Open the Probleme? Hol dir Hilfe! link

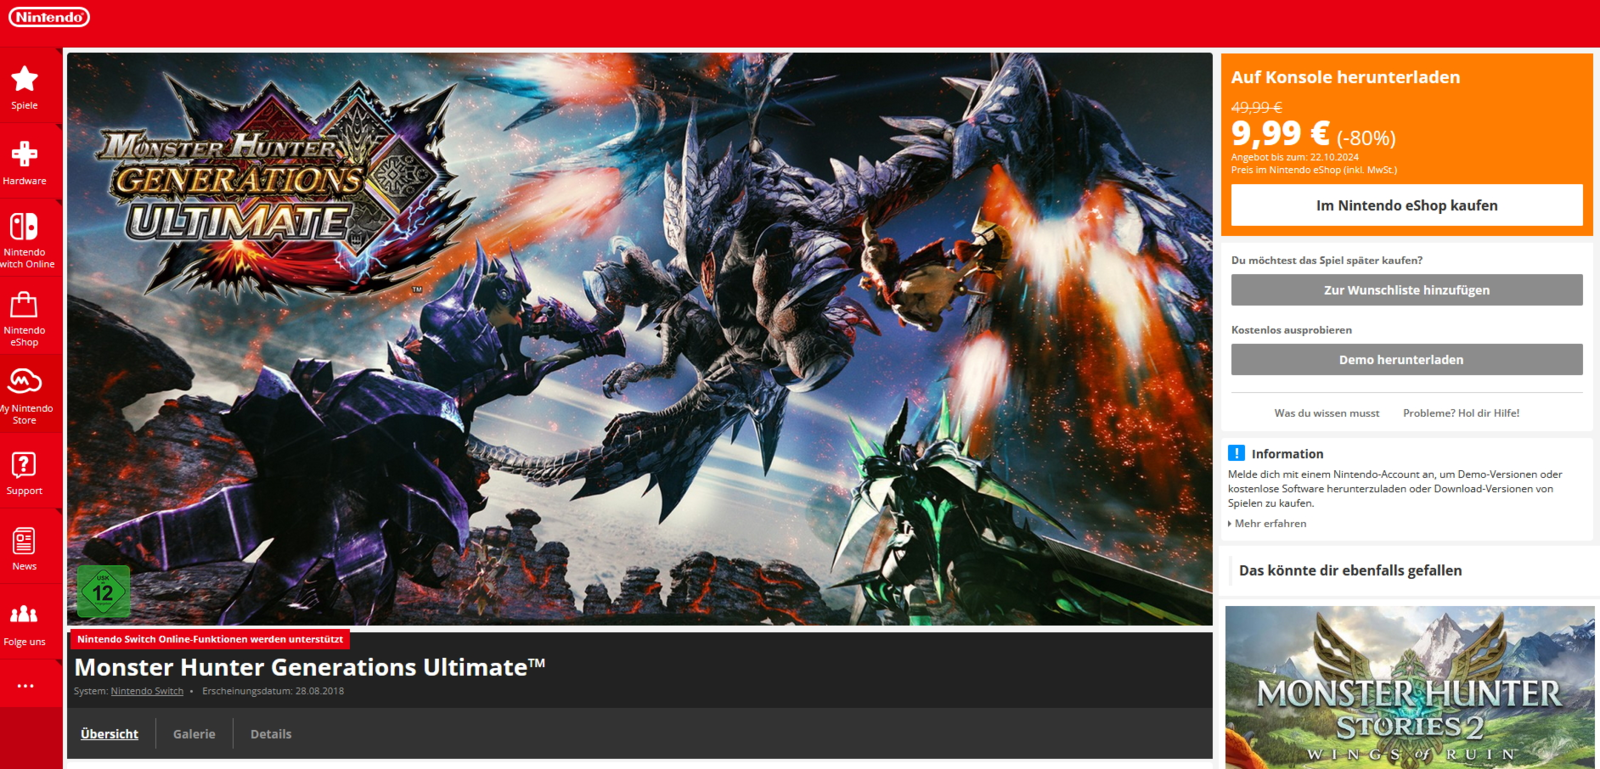coord(1461,413)
